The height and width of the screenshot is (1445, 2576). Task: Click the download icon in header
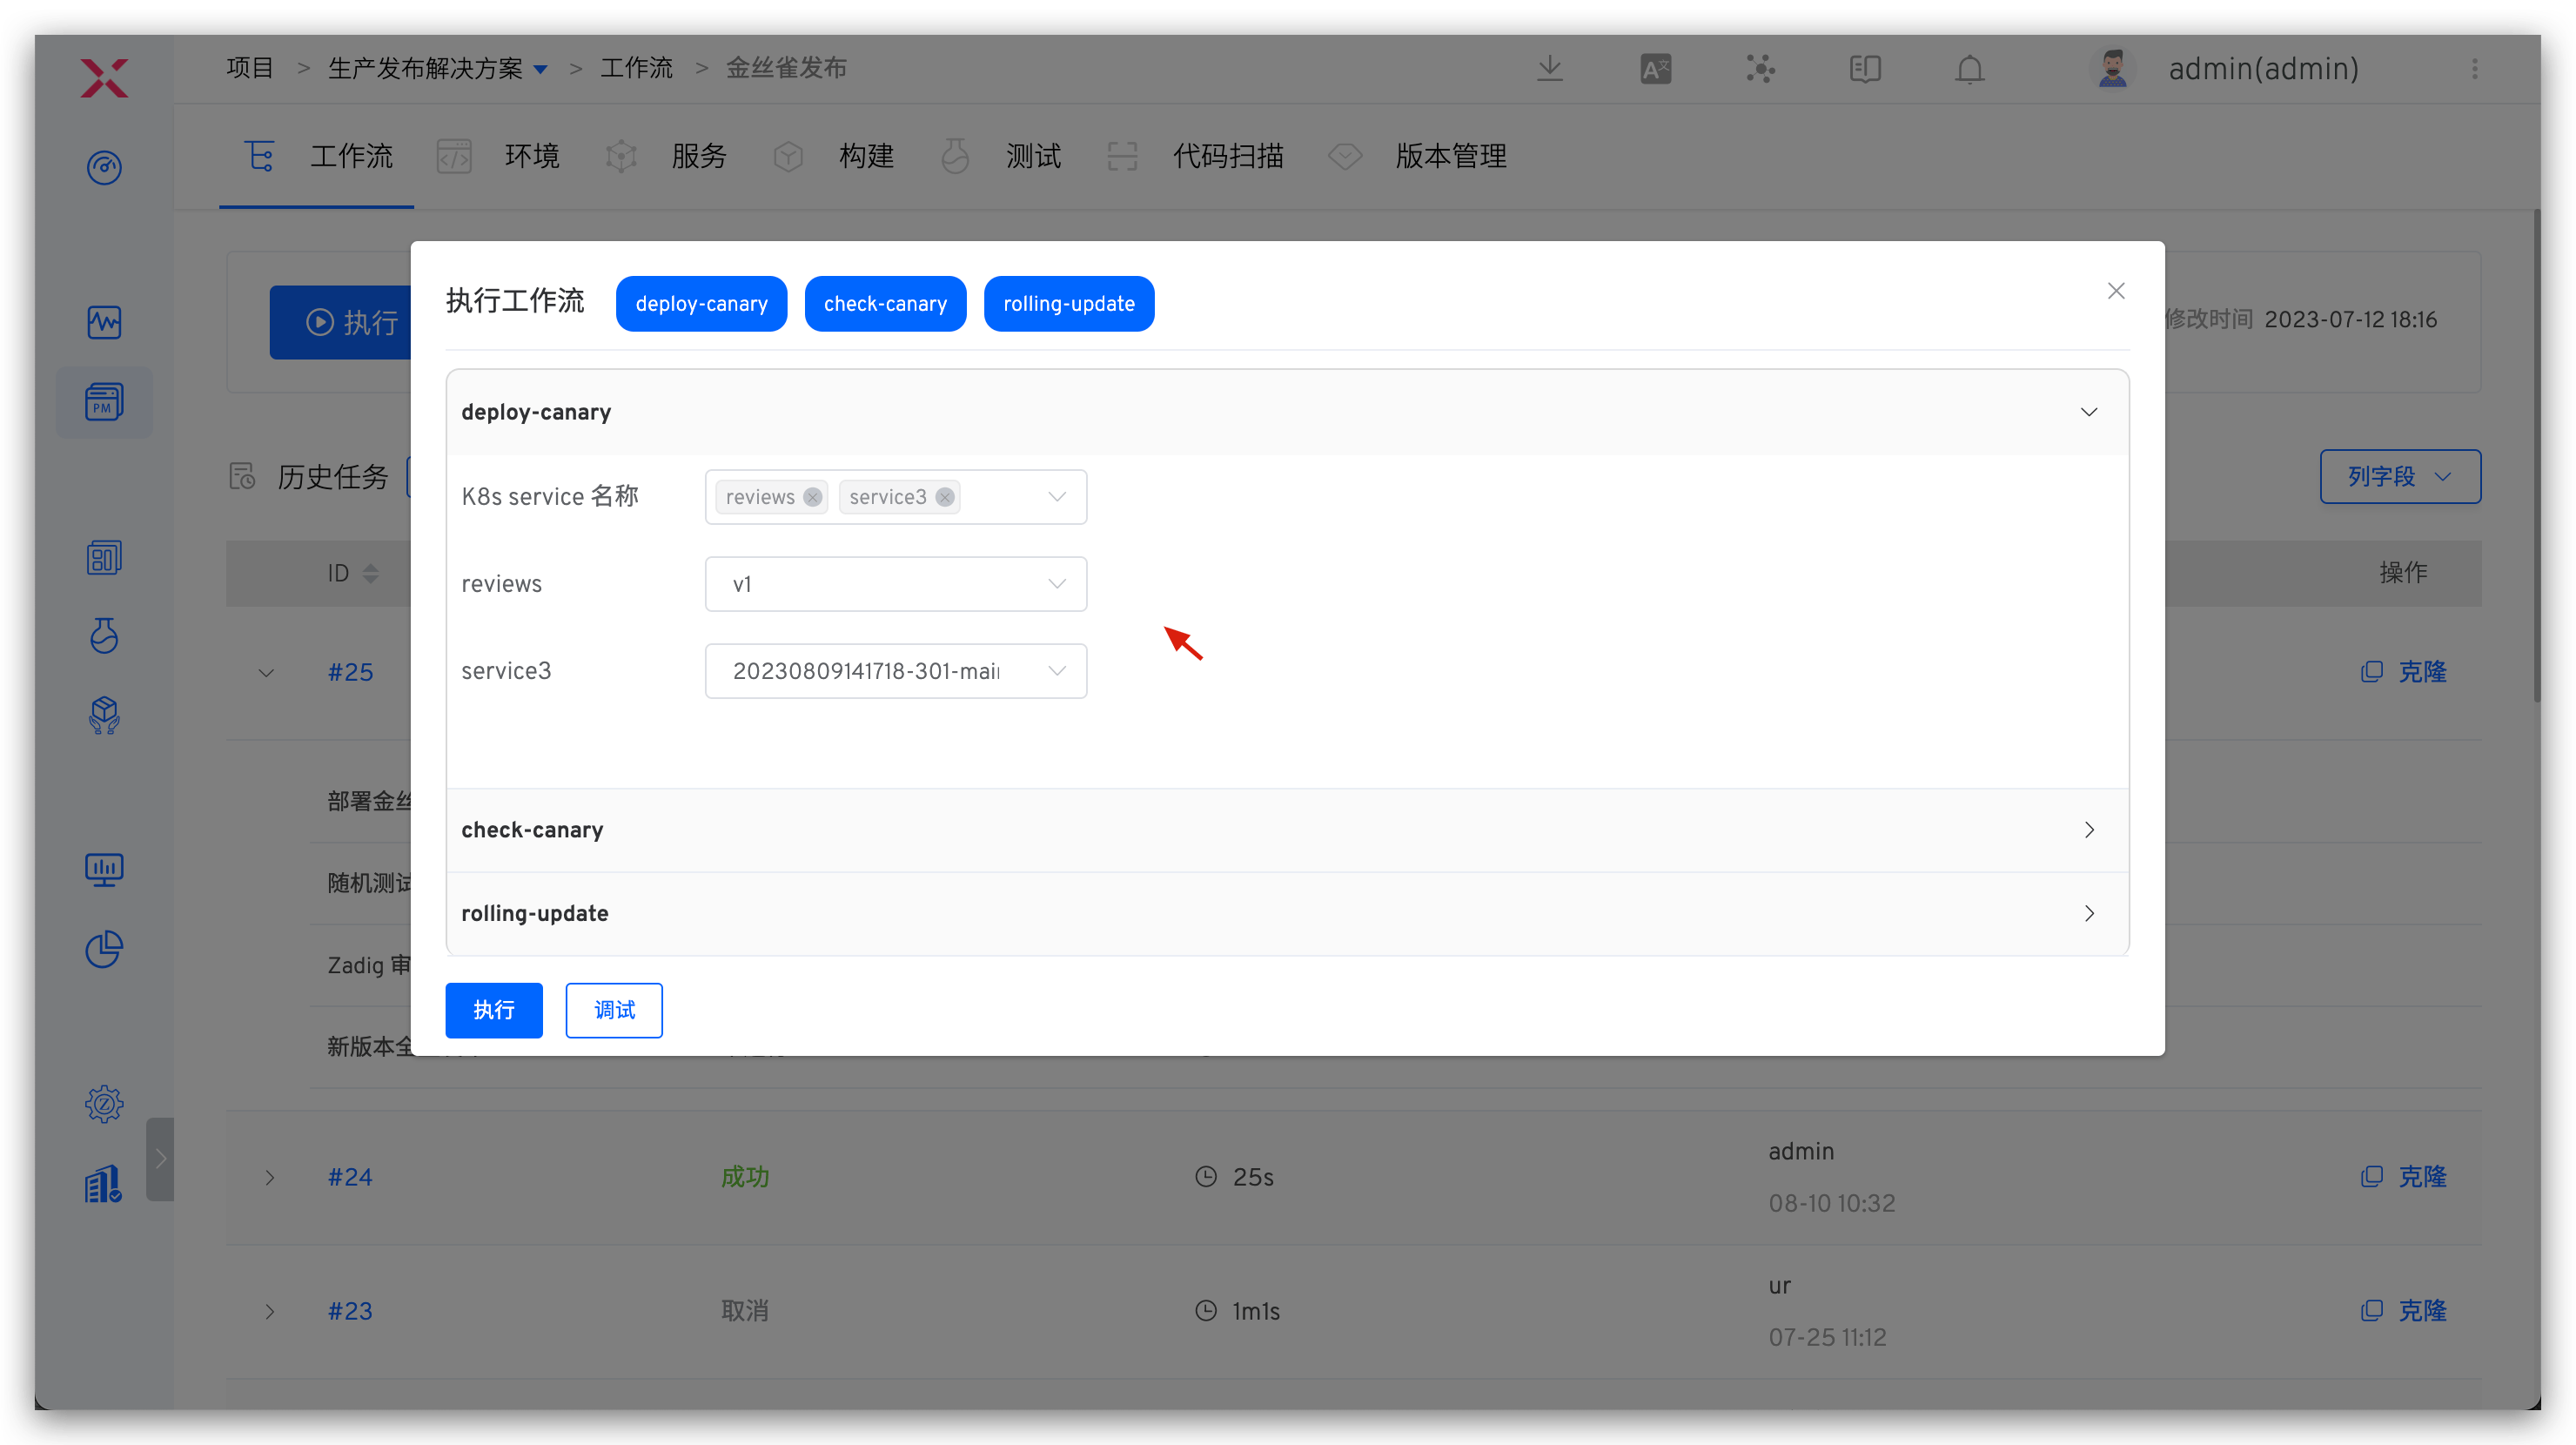1550,69
